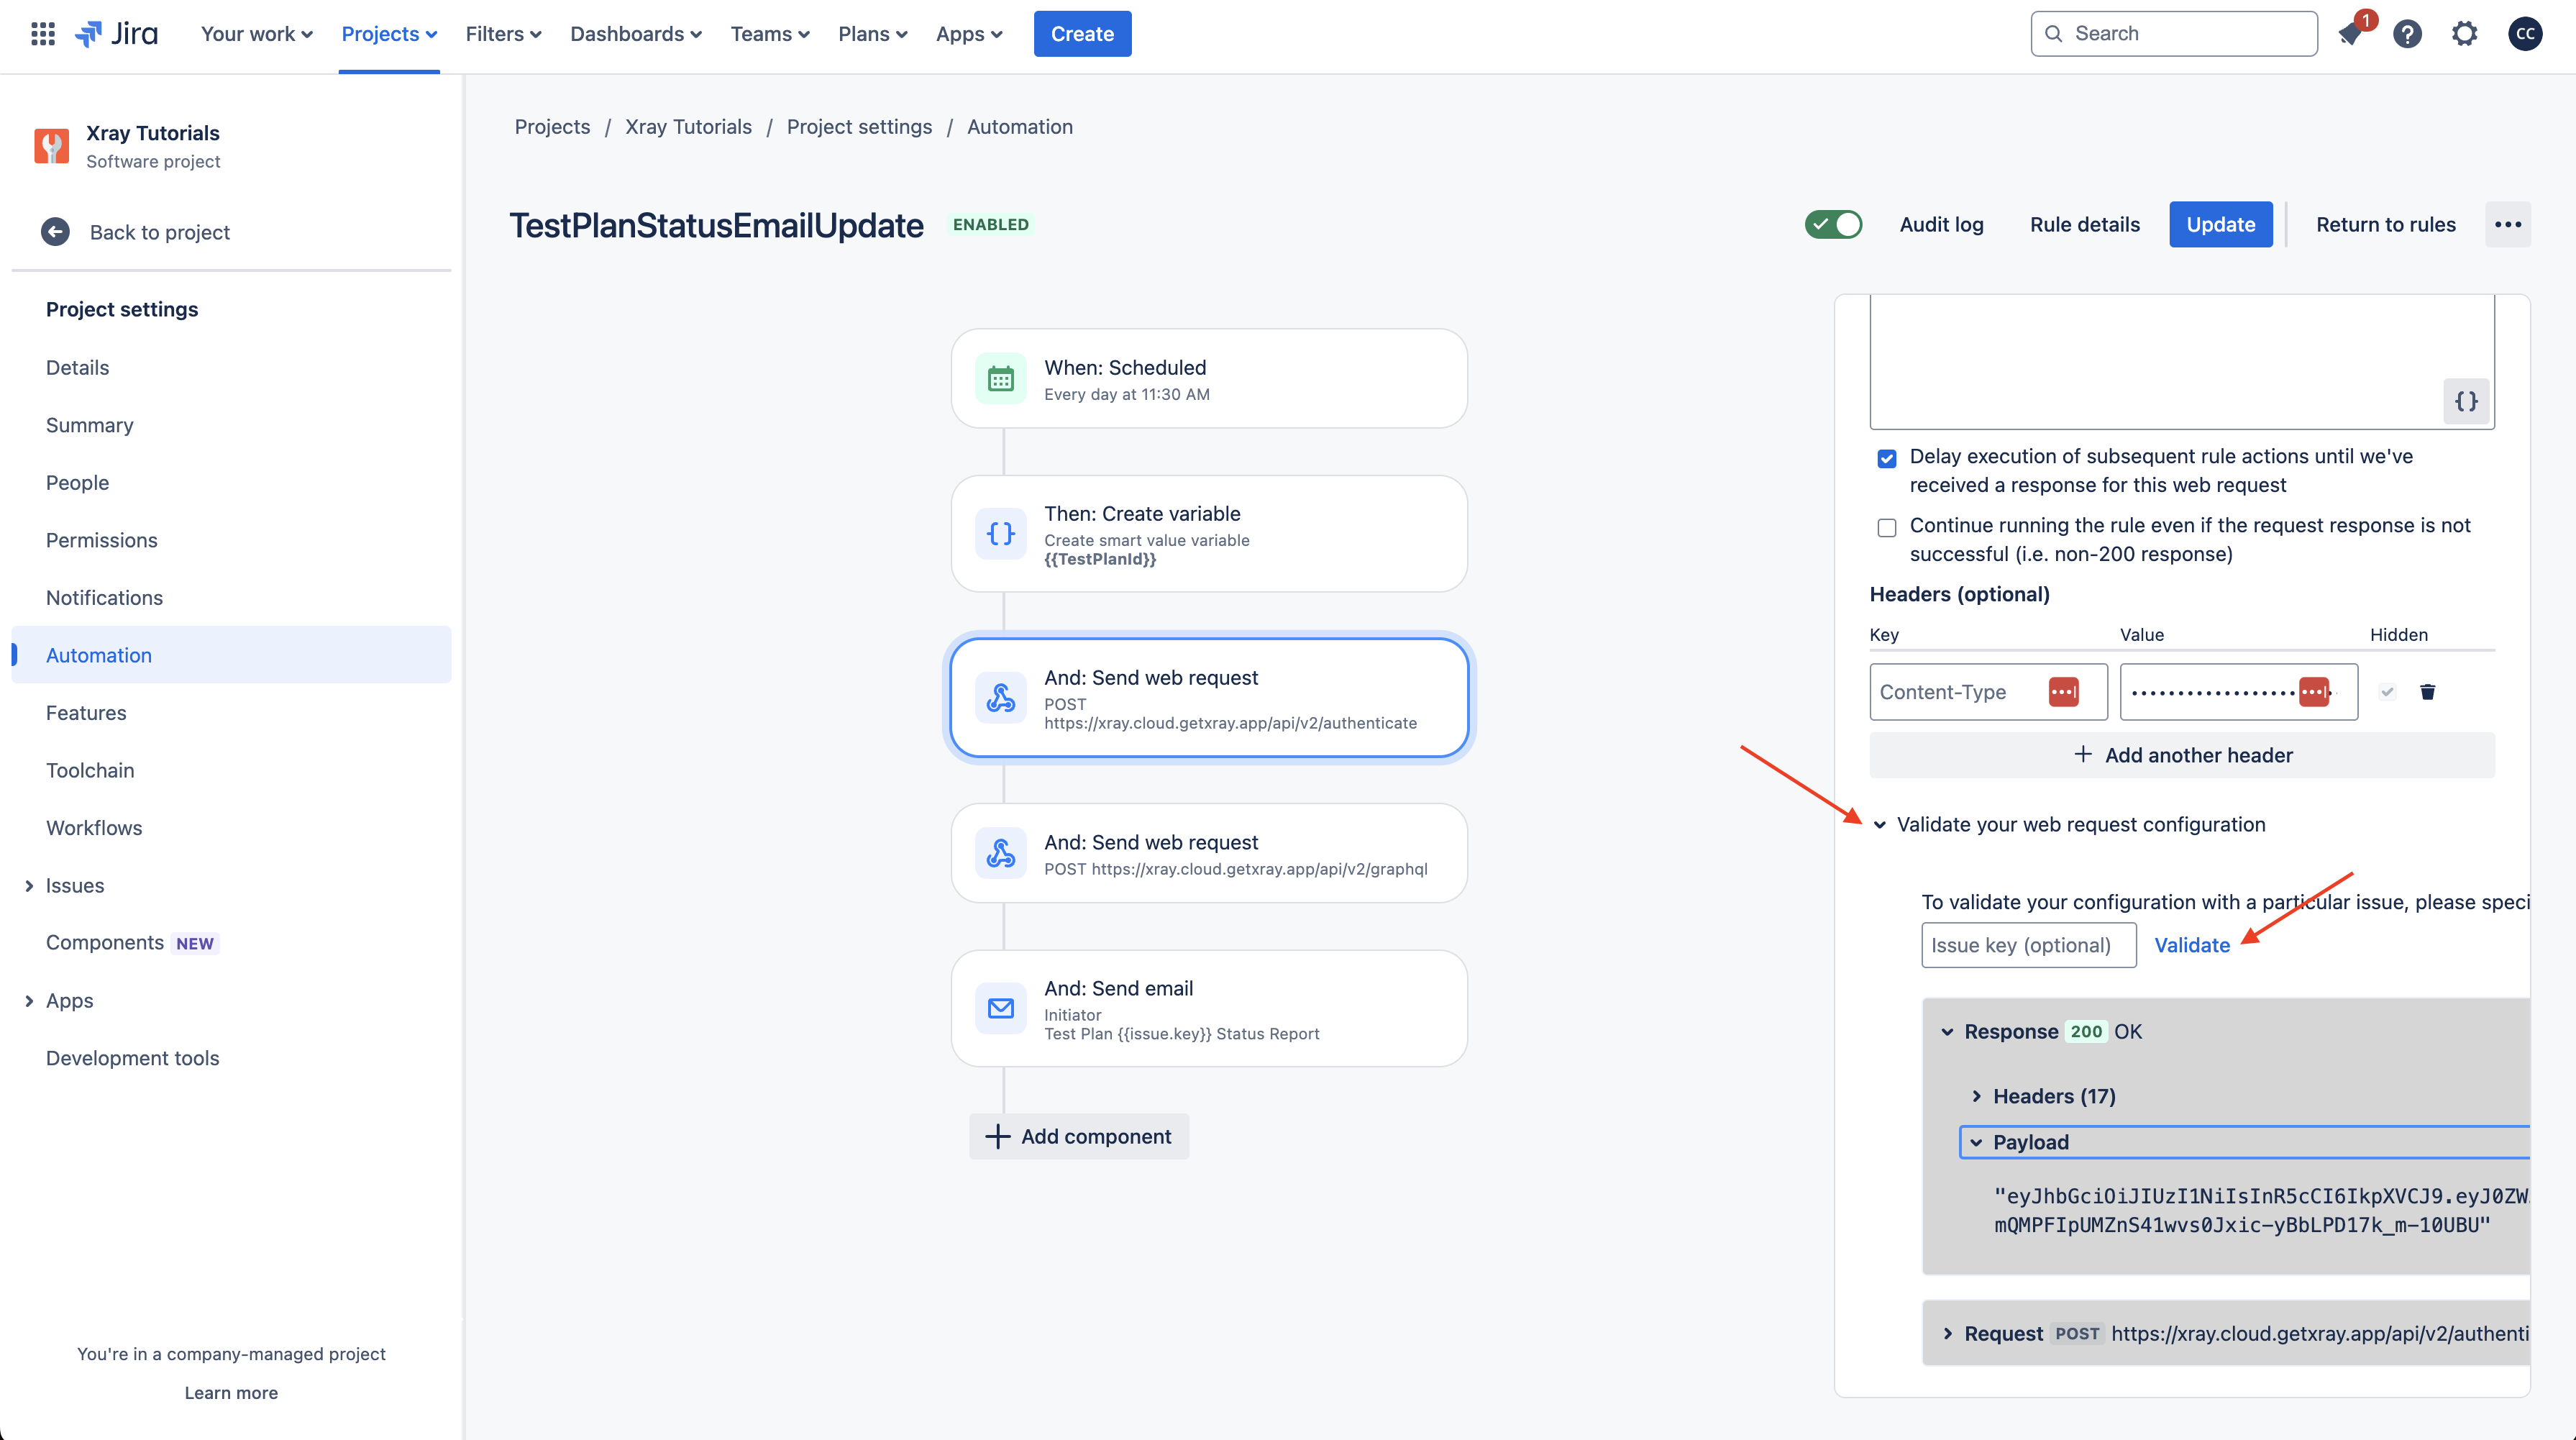Open the Apps top navigation dropdown
This screenshot has width=2576, height=1440.
point(968,34)
